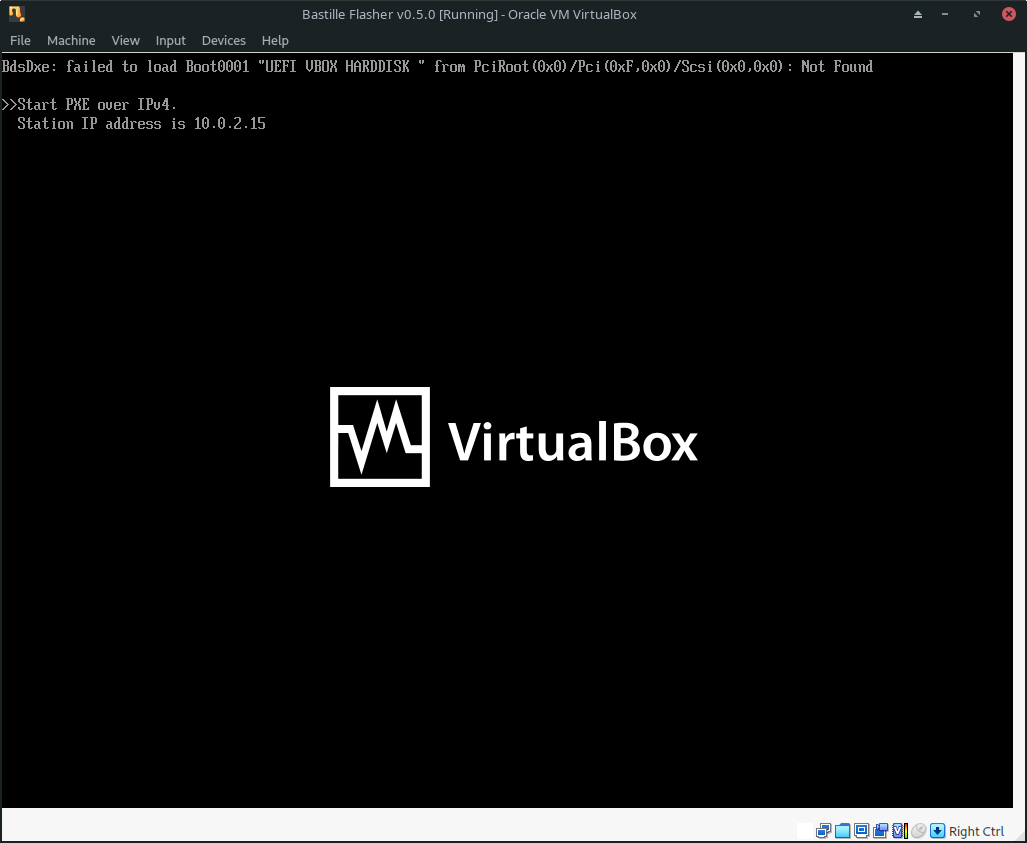Viewport: 1027px width, 843px height.
Task: Click the keyboard capture arrow icon
Action: point(937,831)
